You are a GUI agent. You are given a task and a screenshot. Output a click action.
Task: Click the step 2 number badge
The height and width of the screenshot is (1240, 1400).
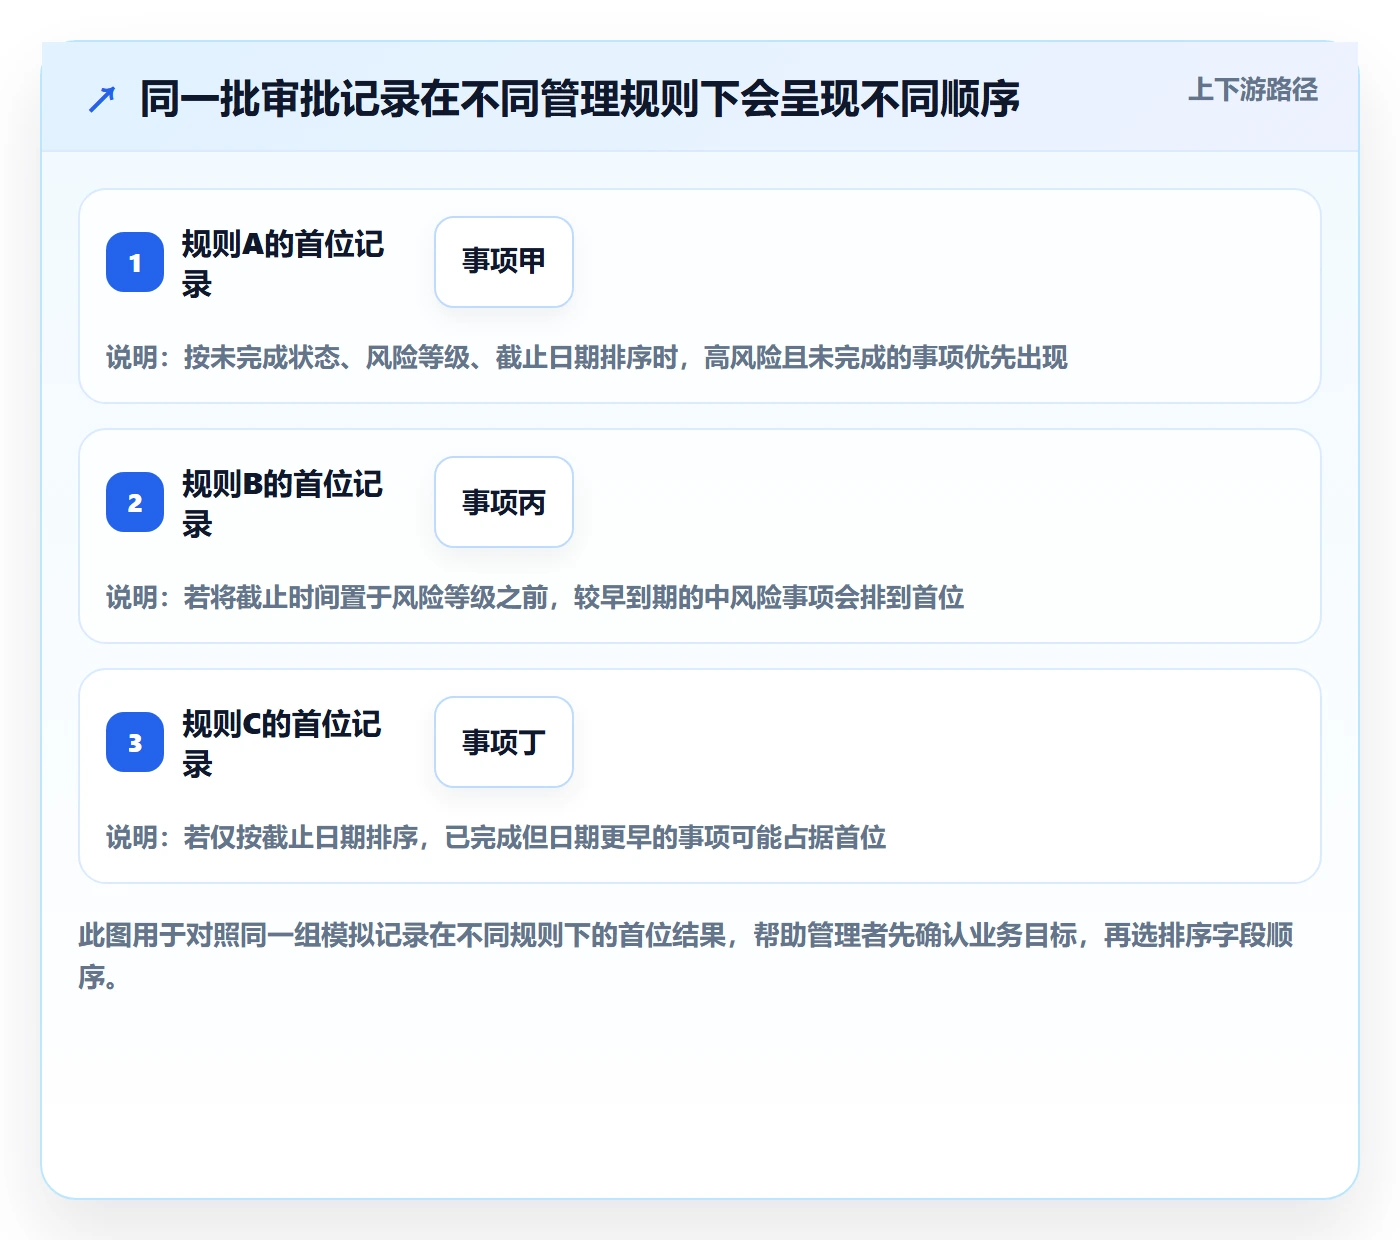[x=135, y=502]
